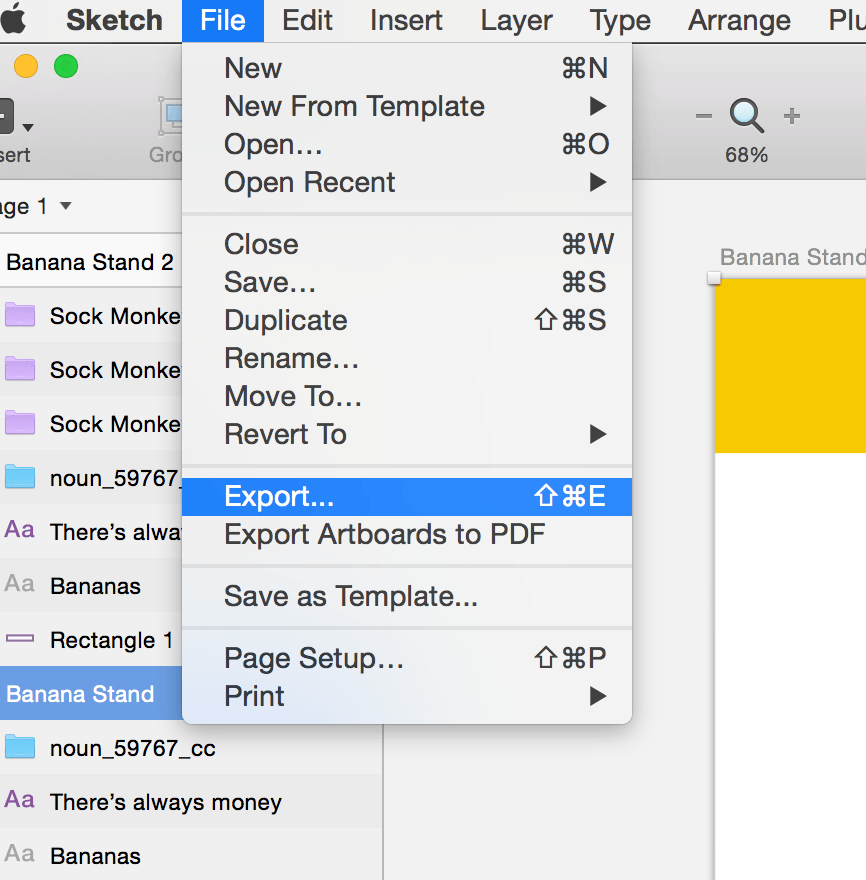Screen dimensions: 866x880
Task: Select third Sock Monkey folder layer
Action: click(x=91, y=424)
